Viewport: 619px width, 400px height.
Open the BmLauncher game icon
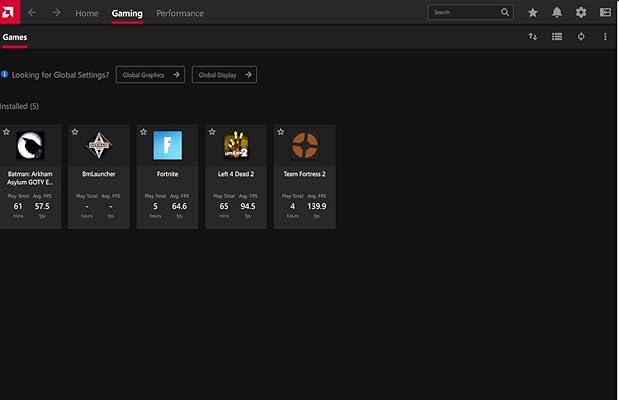pyautogui.click(x=99, y=145)
